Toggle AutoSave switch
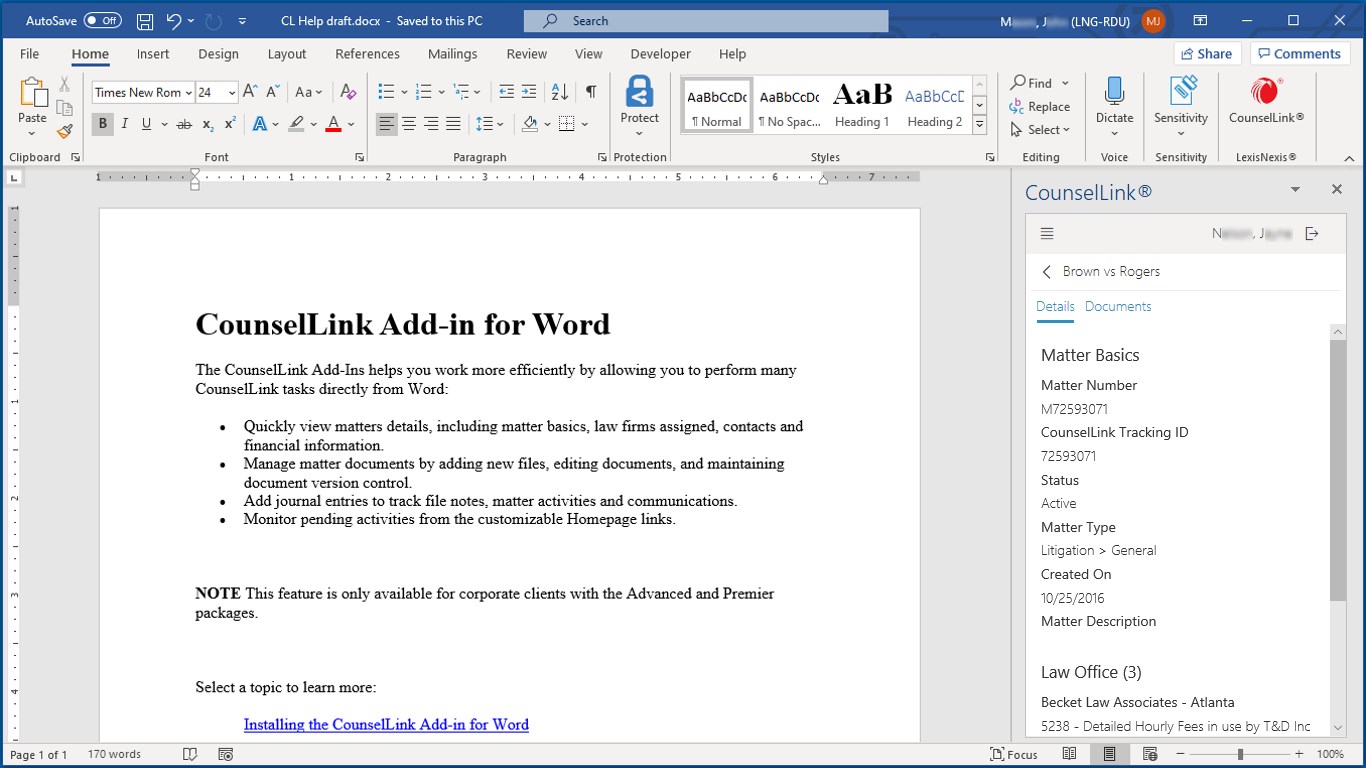The height and width of the screenshot is (768, 1366). click(103, 21)
